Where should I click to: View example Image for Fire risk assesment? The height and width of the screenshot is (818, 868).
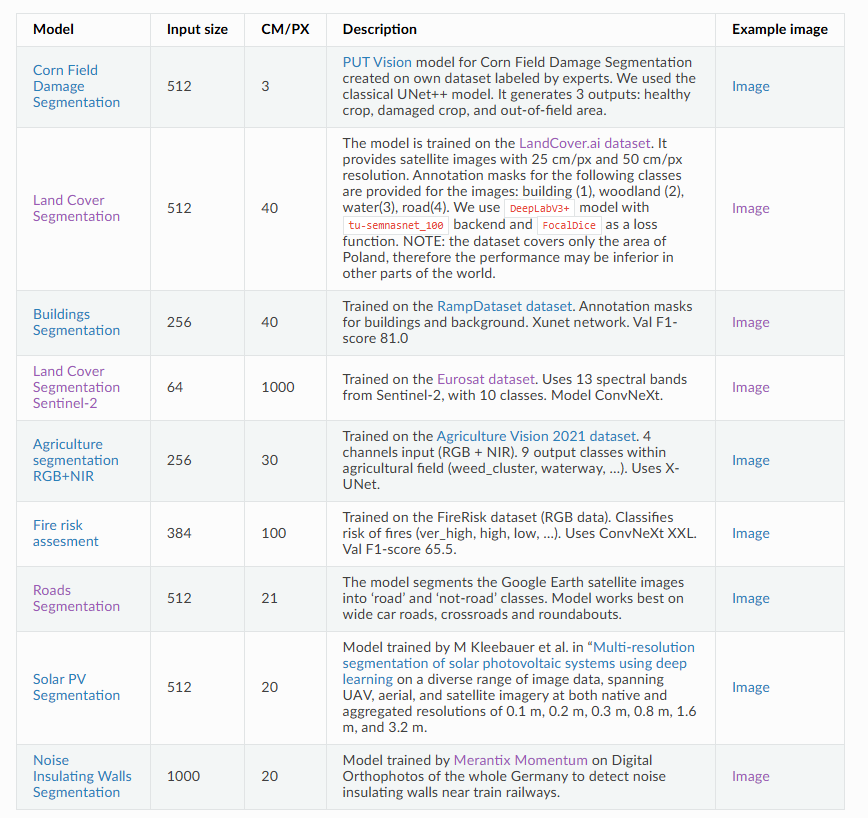click(x=750, y=534)
